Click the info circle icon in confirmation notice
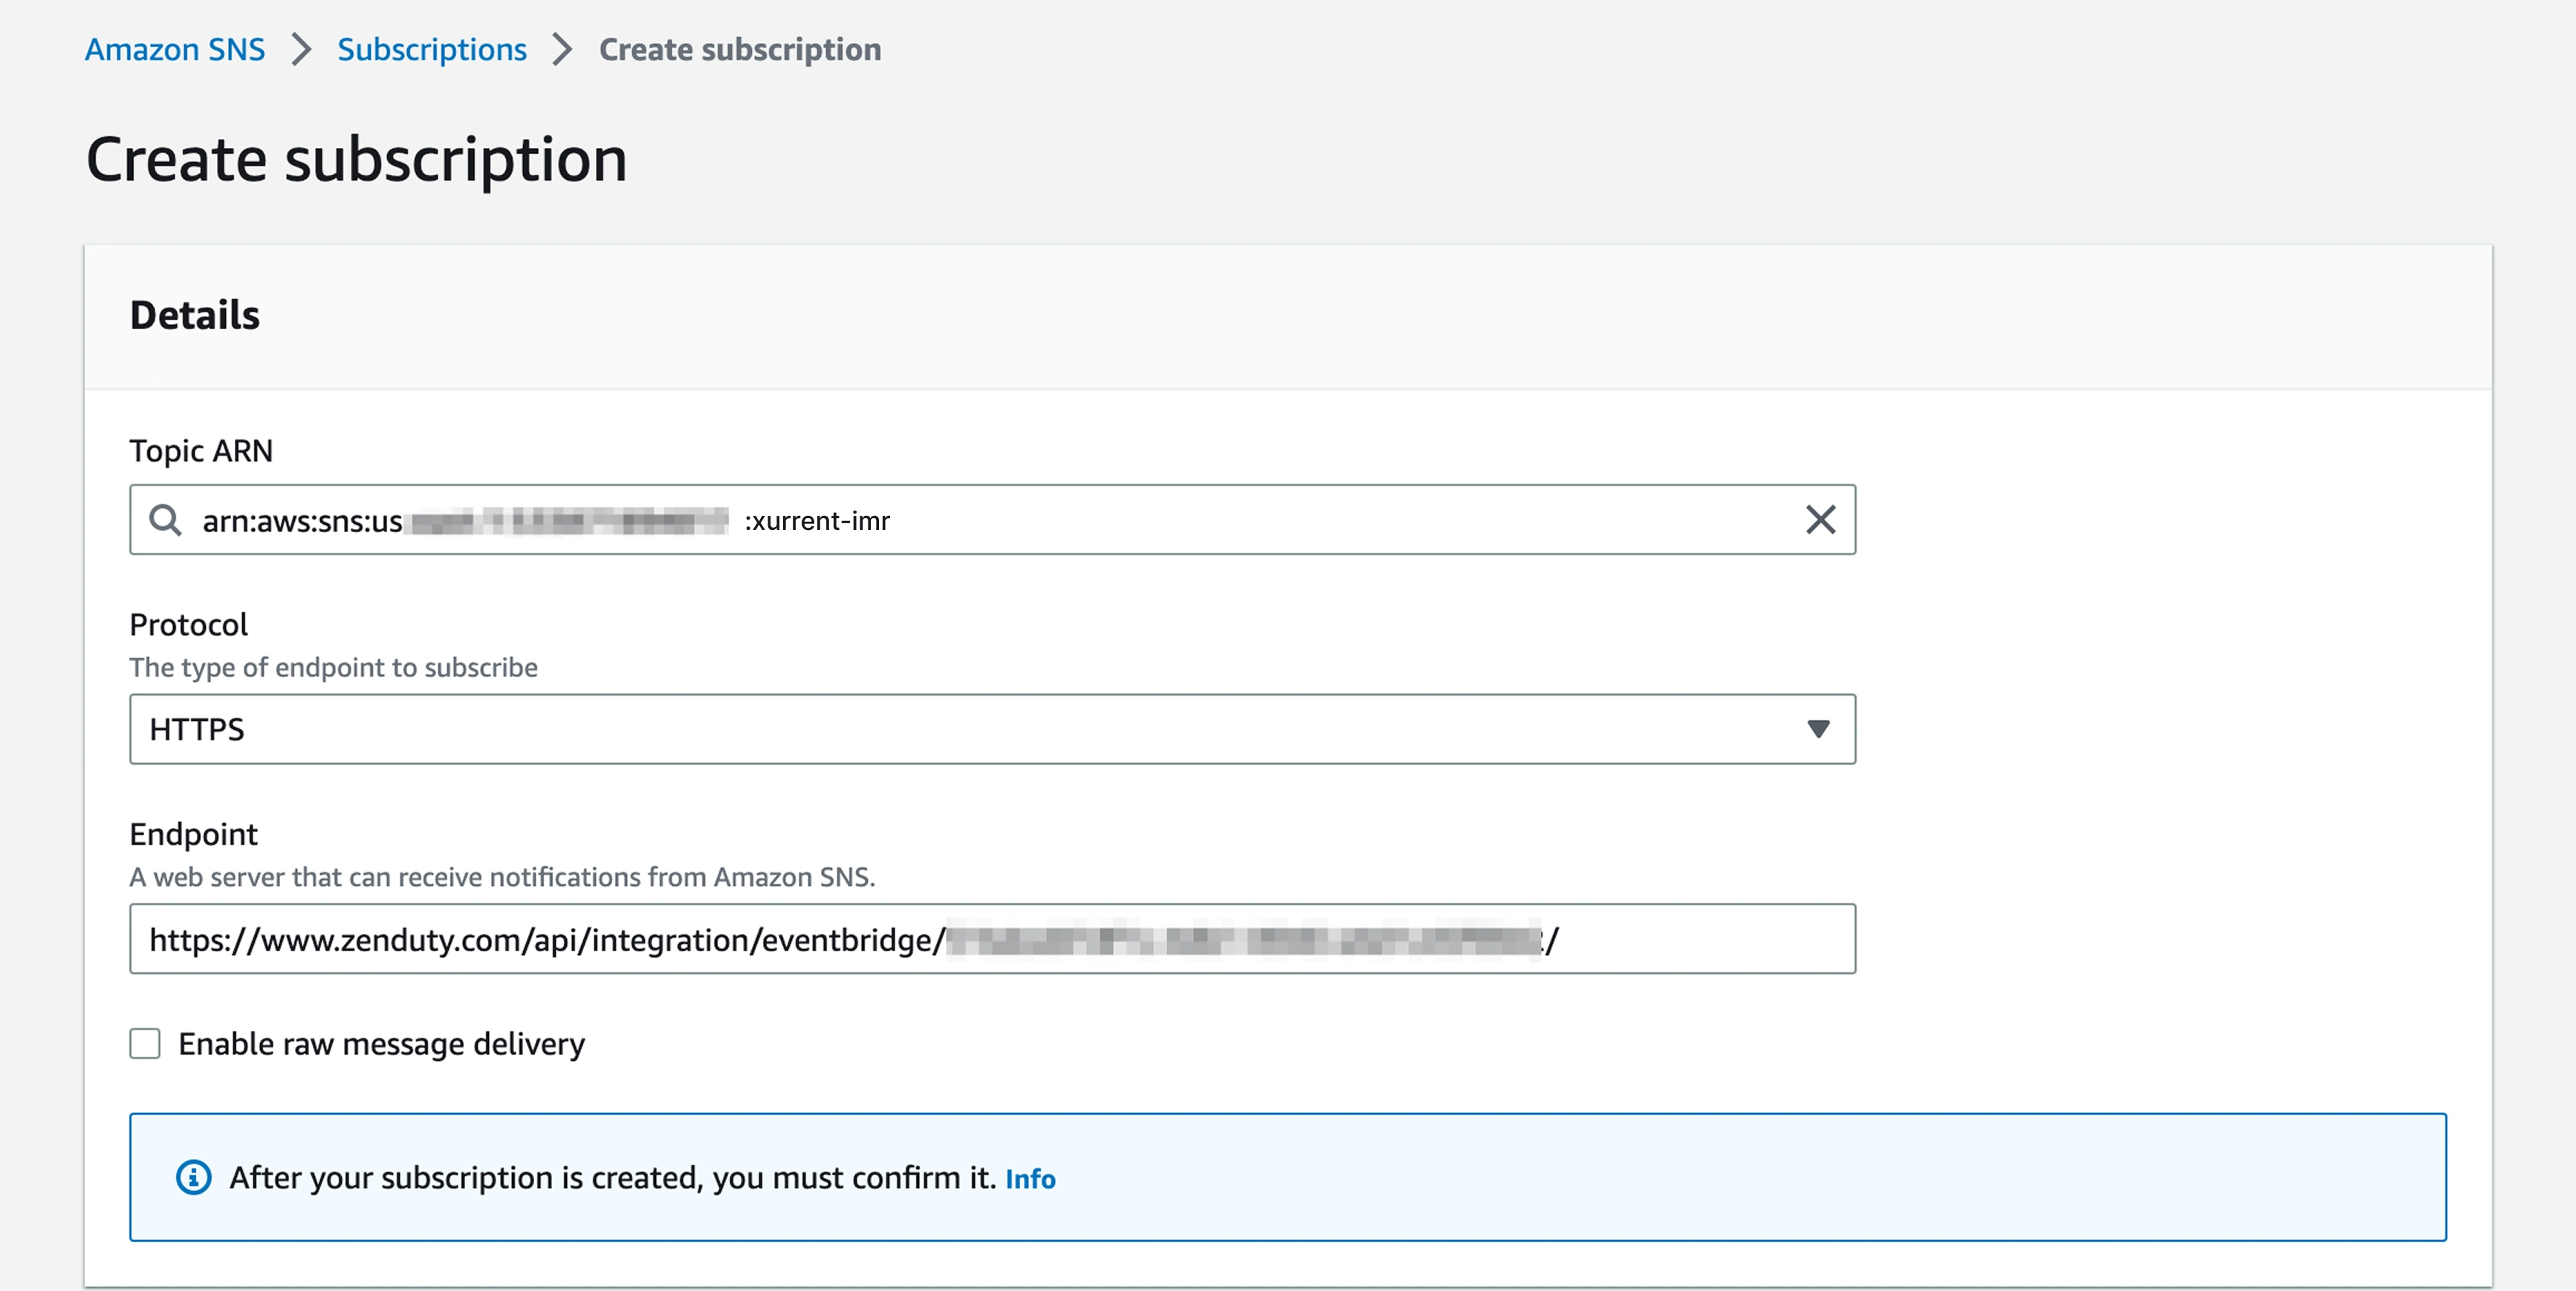Image resolution: width=2576 pixels, height=1291 pixels. click(x=194, y=1177)
